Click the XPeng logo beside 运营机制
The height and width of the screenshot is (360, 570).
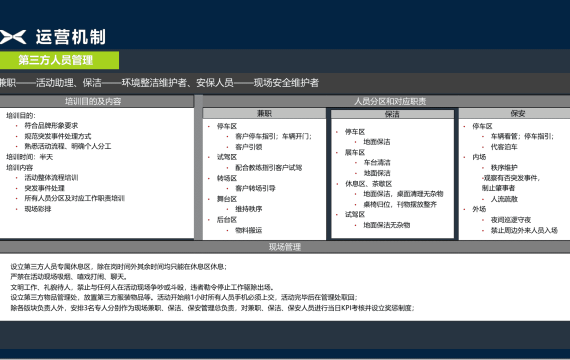click(13, 37)
